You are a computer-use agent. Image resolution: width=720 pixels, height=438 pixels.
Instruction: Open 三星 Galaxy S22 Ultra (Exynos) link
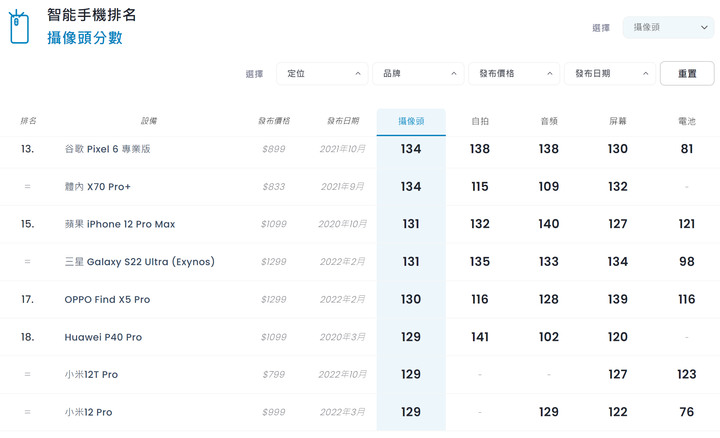(x=140, y=262)
